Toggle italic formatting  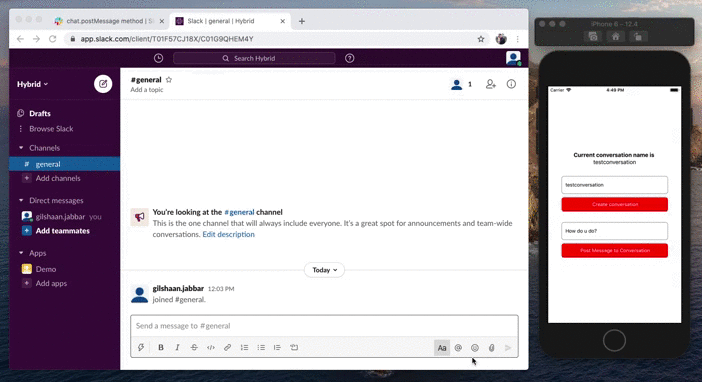[x=177, y=348]
